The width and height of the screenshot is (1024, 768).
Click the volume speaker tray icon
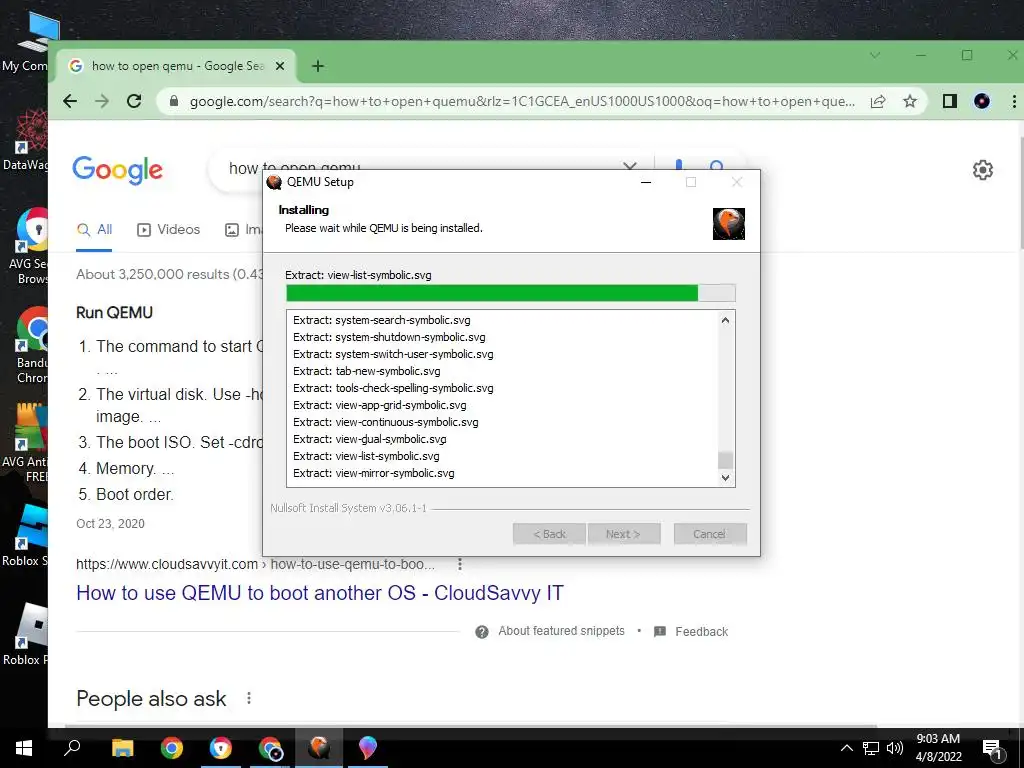(x=895, y=748)
